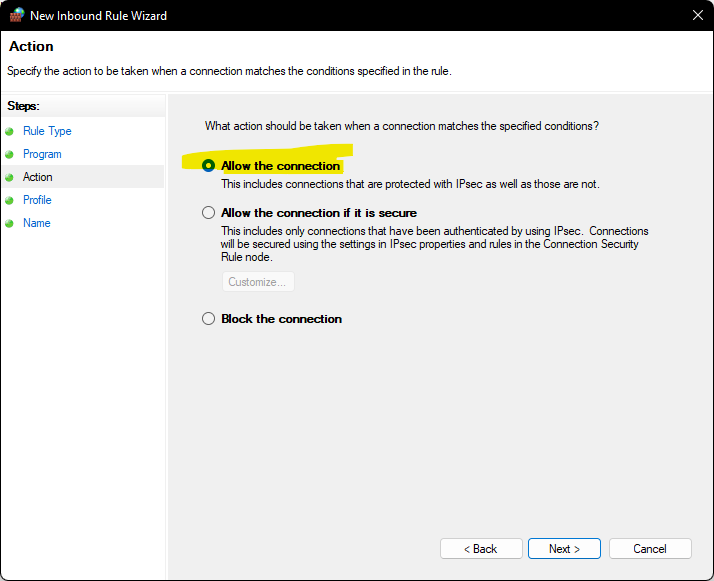Viewport: 714px width, 581px height.
Task: Close the wizard window with X
Action: [x=698, y=15]
